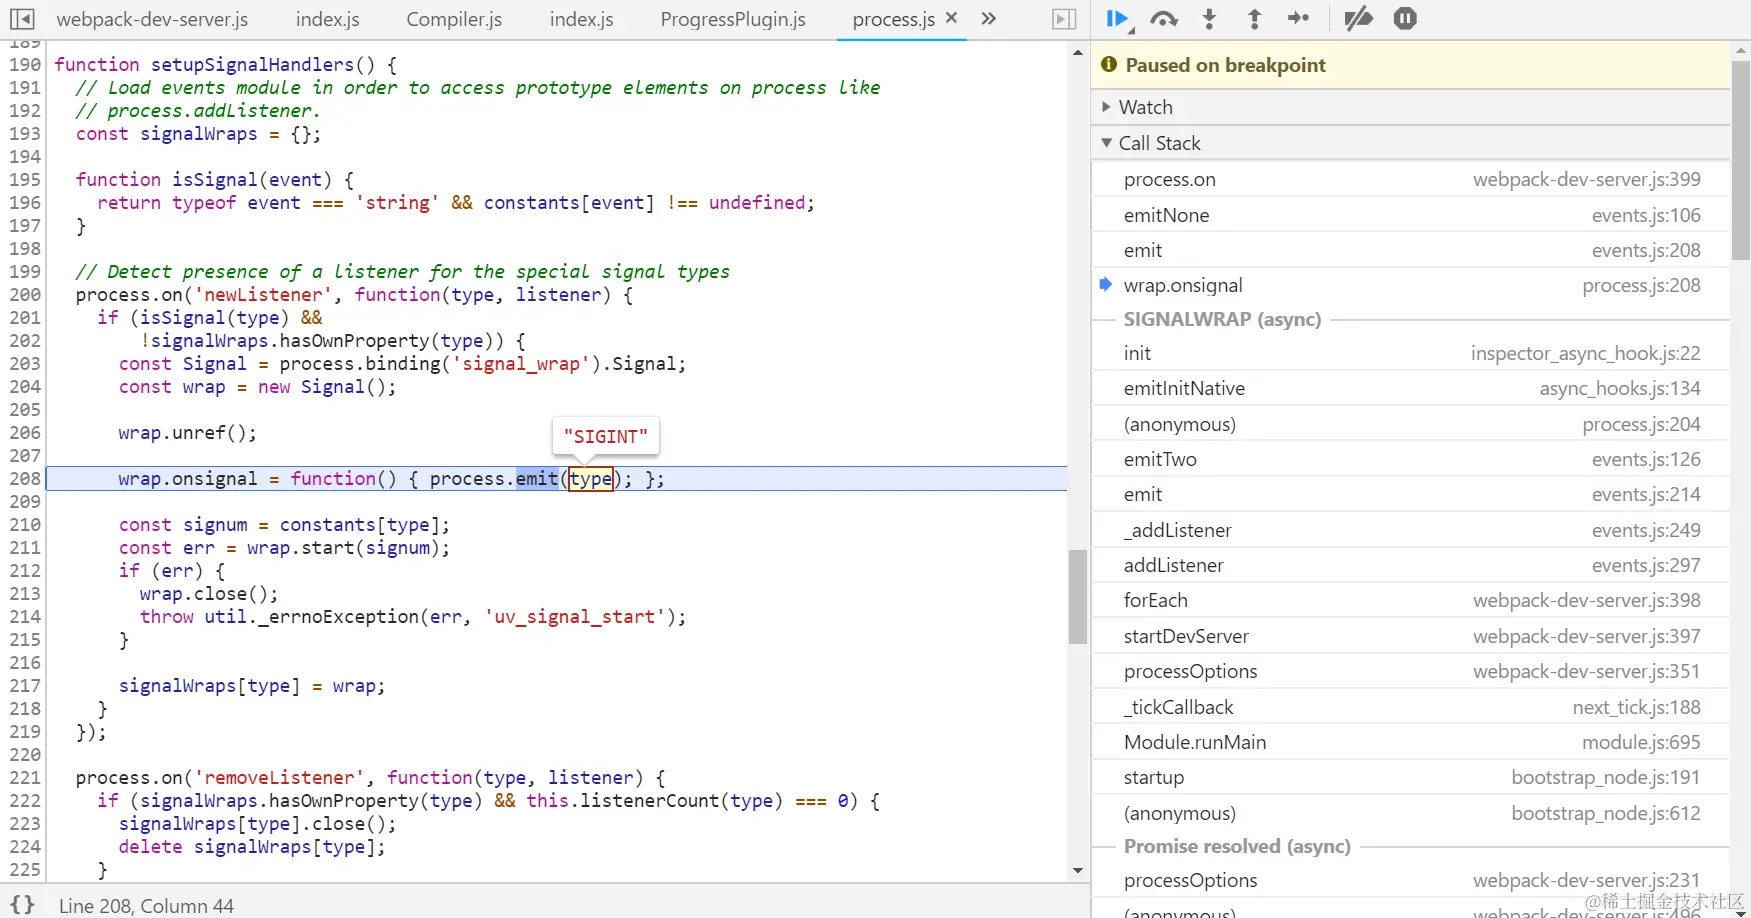
Task: Pretty-print the source with the braces icon
Action: (22, 905)
